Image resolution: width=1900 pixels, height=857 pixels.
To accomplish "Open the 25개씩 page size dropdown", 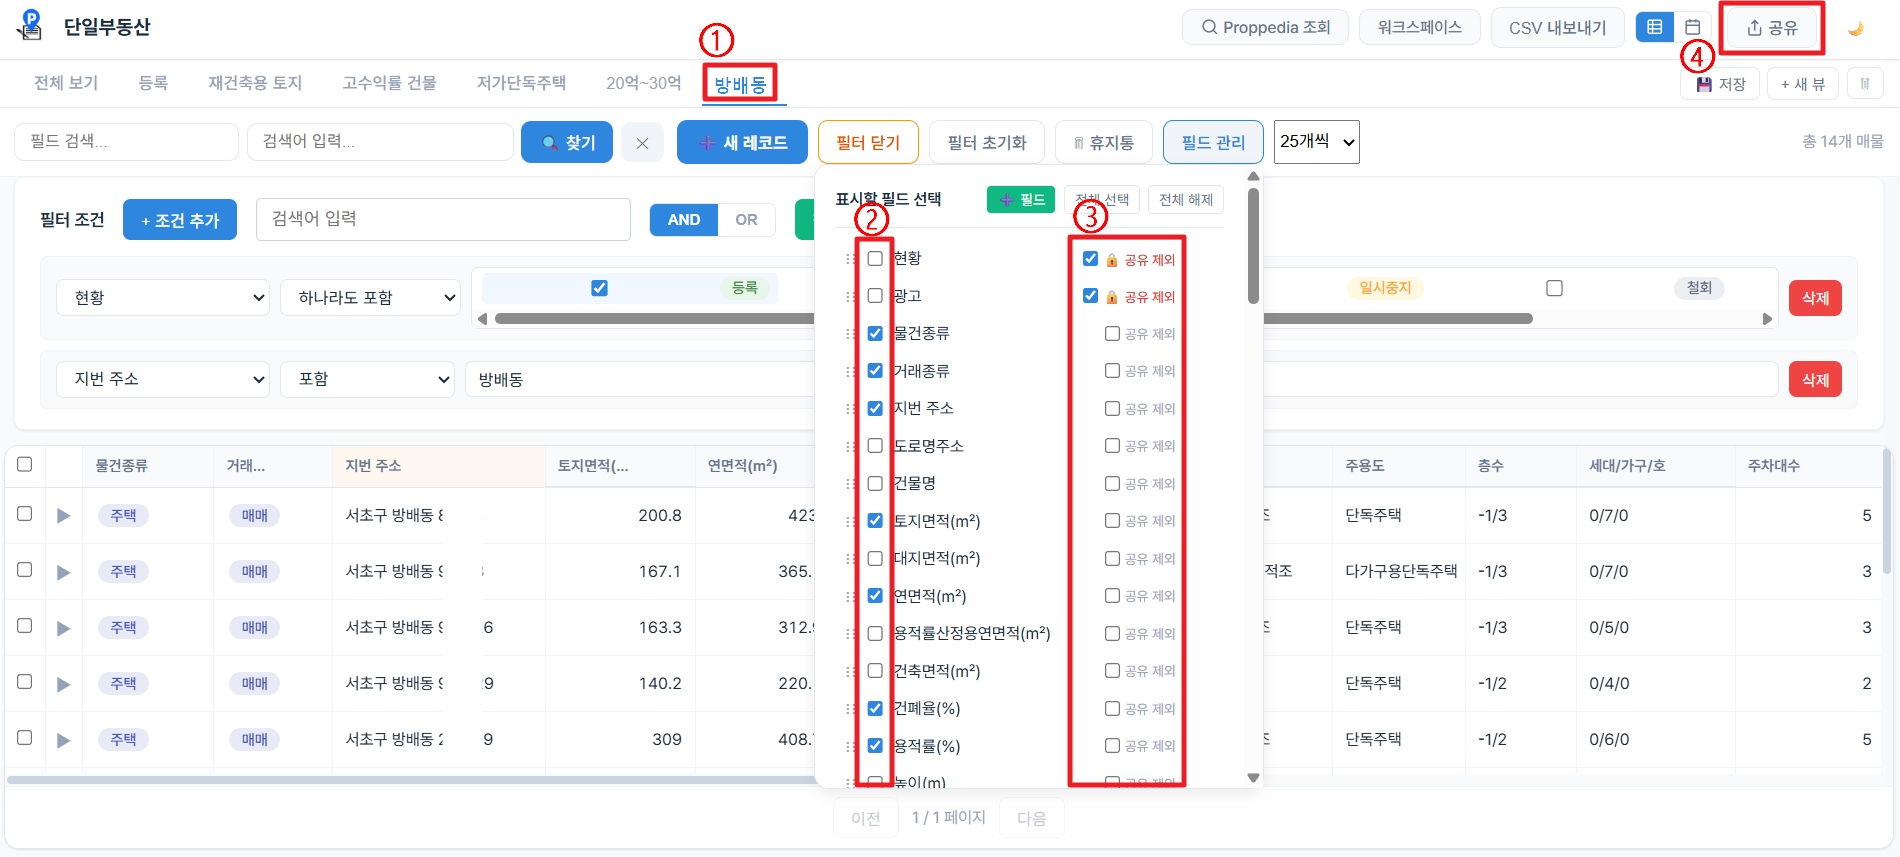I will (x=1317, y=142).
